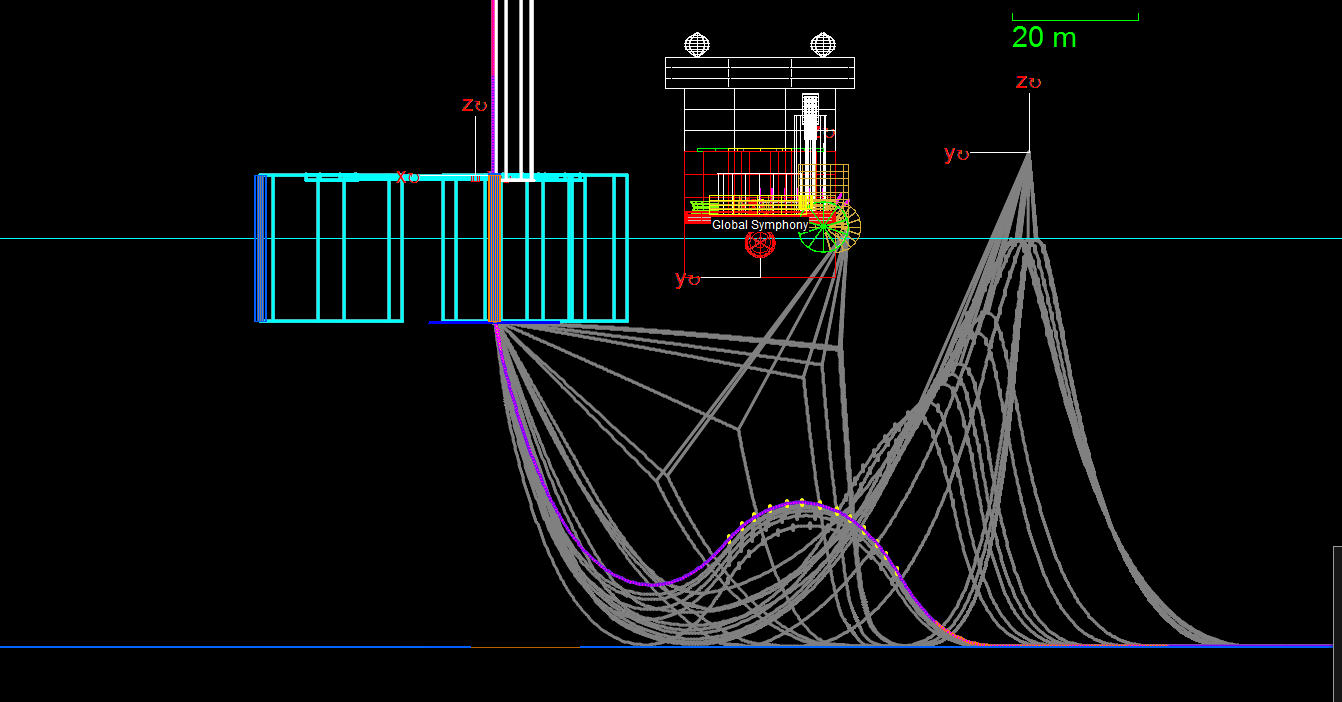Select the blue striped column at the platform's left edge
This screenshot has height=702, width=1342.
pos(261,248)
